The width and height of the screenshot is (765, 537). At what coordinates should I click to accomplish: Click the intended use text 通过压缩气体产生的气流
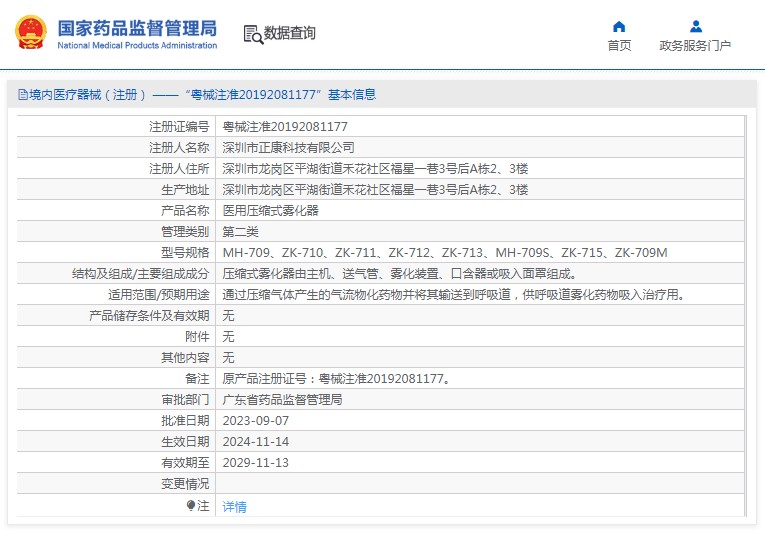click(455, 295)
